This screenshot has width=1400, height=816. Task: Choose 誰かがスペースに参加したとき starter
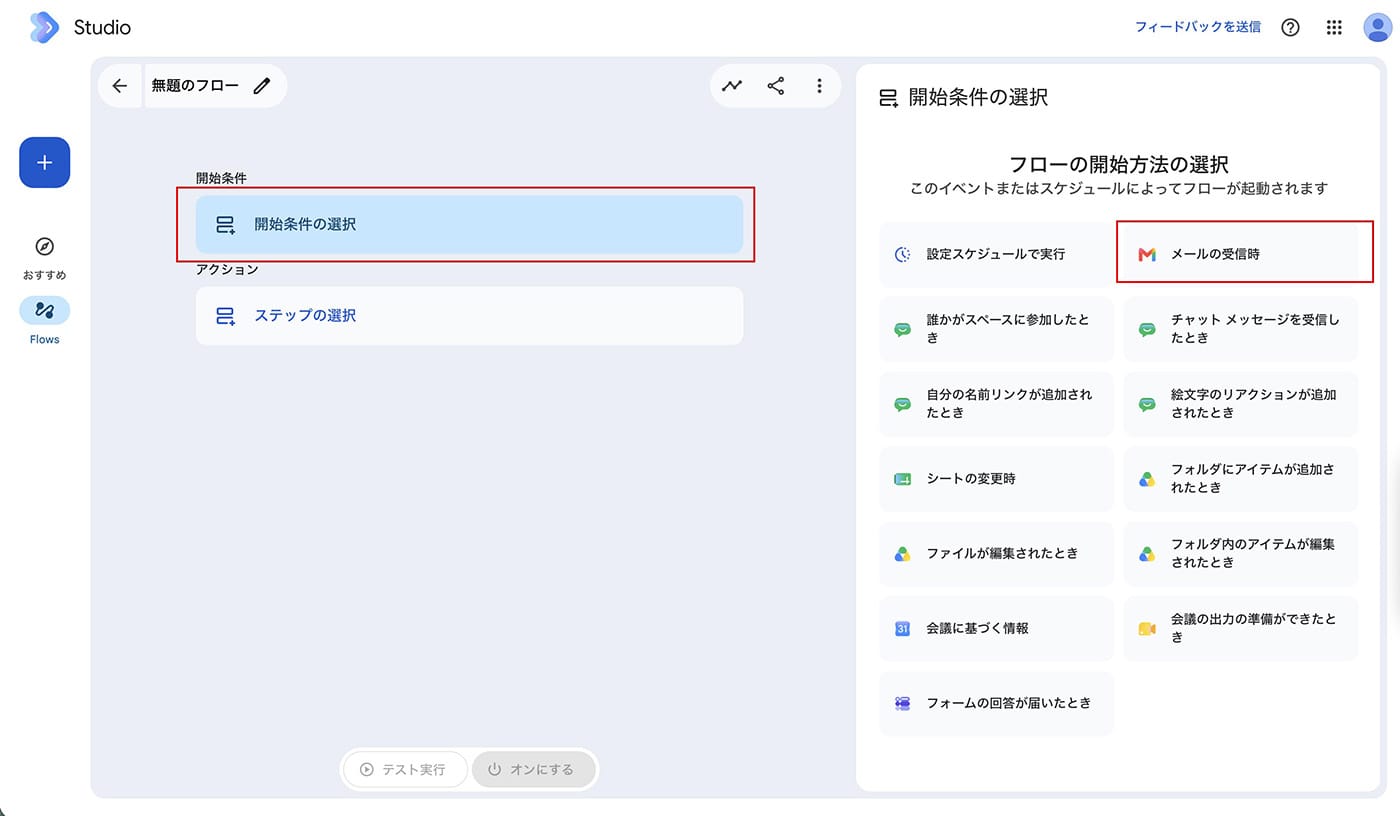click(x=996, y=329)
